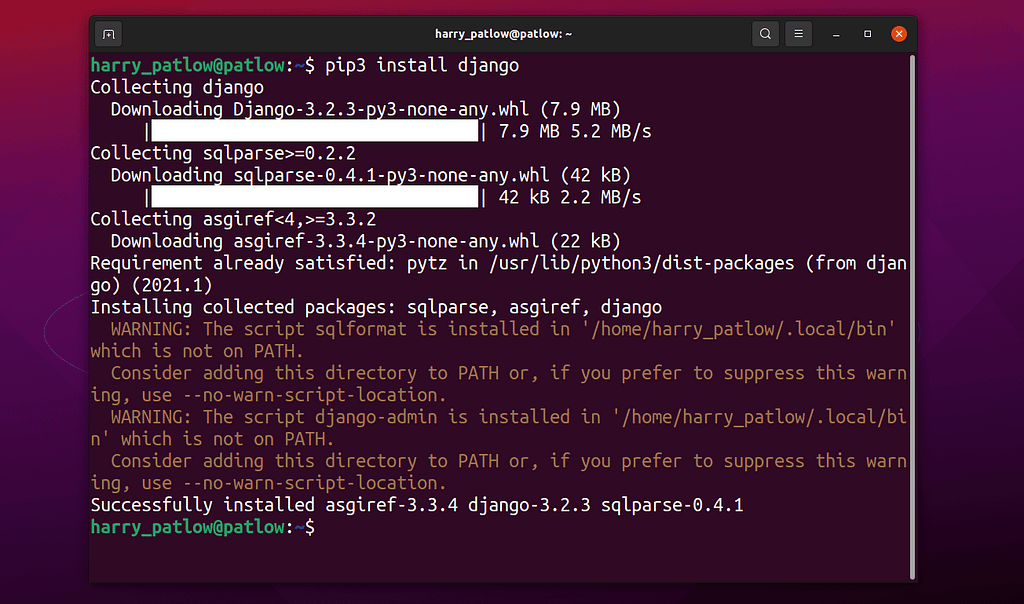The width and height of the screenshot is (1024, 604).
Task: Click the '7.9 MB 5.2 MB/s' speed text
Action: coord(575,131)
